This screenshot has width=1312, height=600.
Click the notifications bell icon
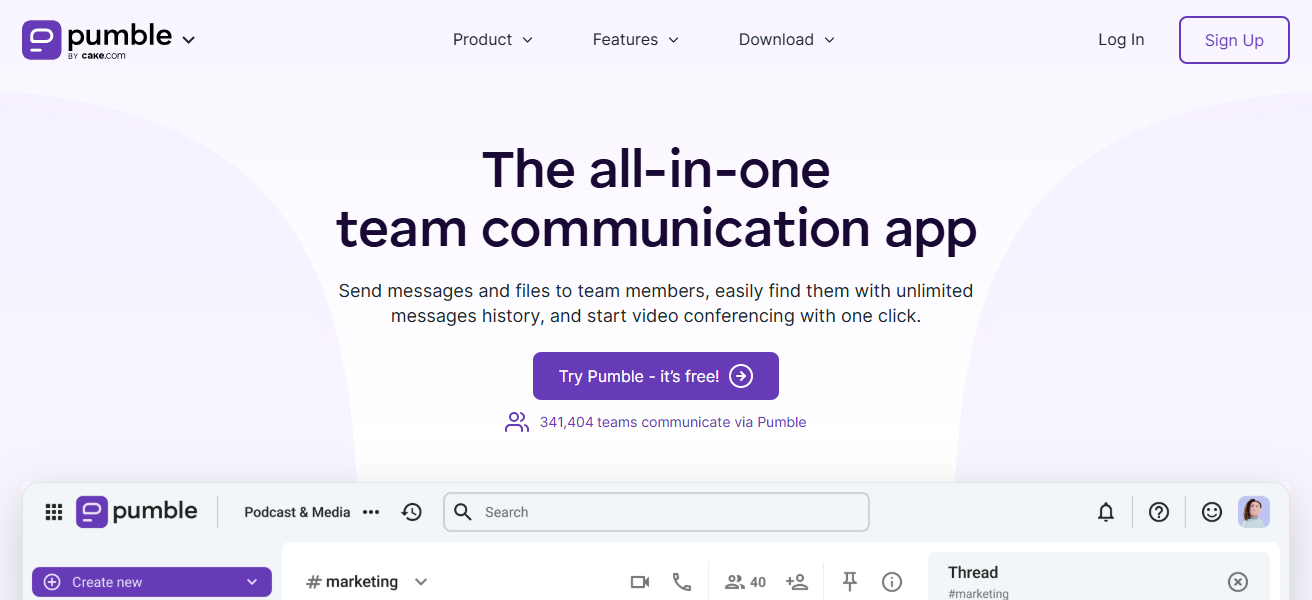coord(1106,512)
